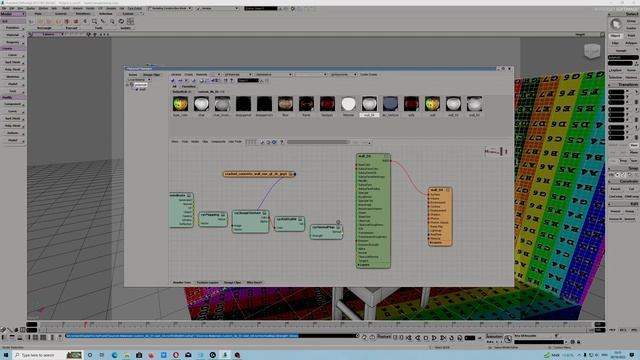
Task: Click the red playhead marker on the timeline
Action: click(85, 324)
